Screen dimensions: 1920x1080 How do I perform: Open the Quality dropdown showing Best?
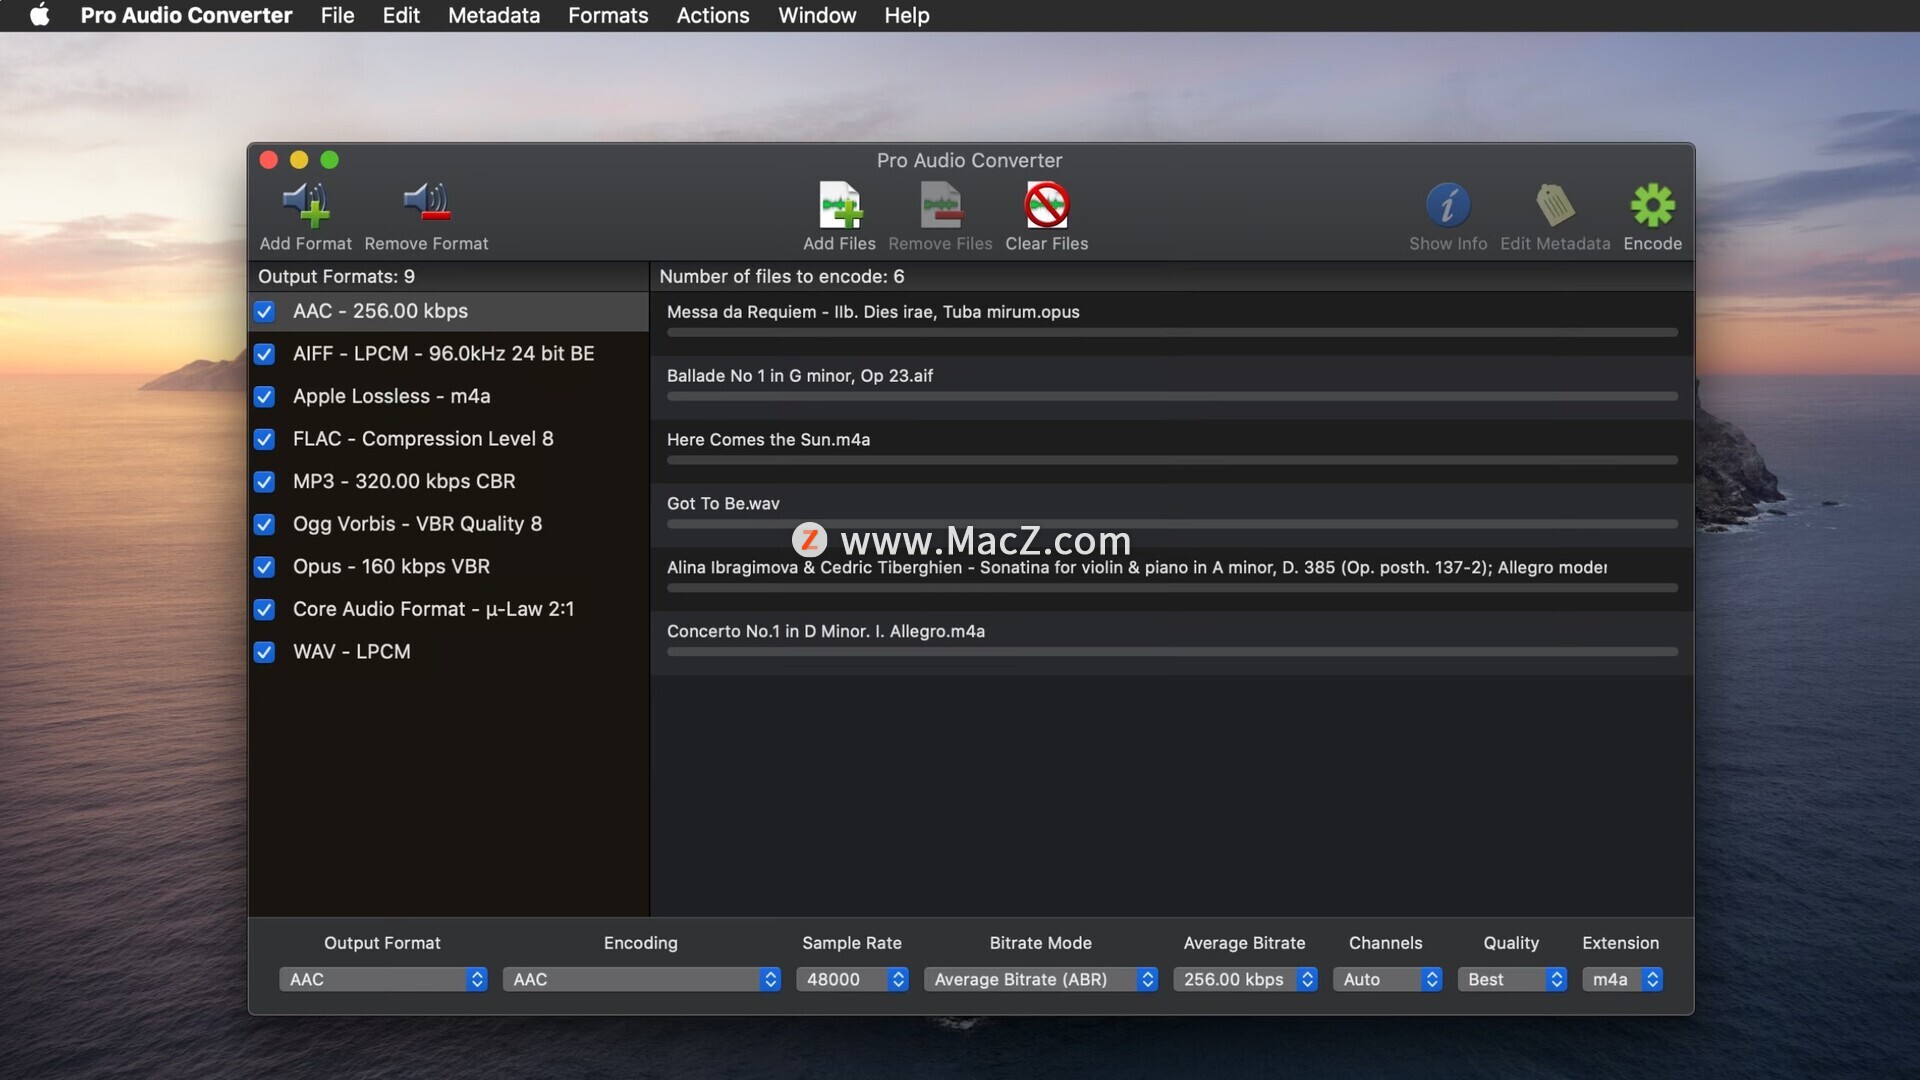point(1512,979)
